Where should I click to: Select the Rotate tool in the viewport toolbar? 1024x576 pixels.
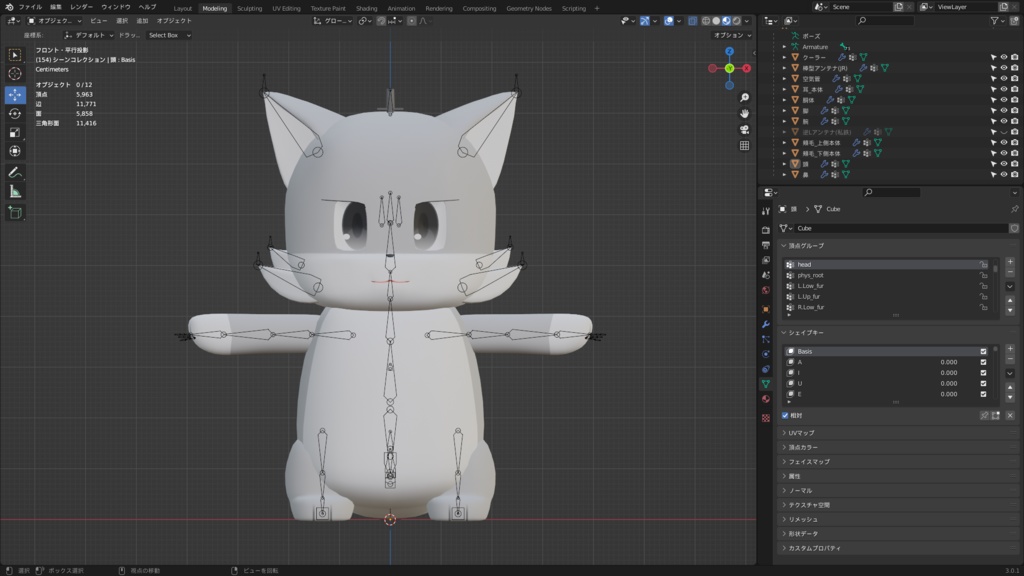(x=15, y=113)
